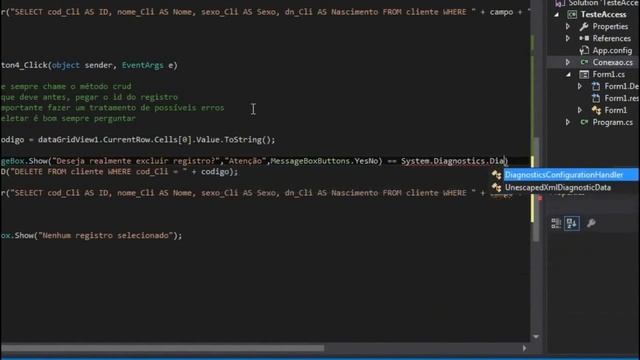Select TesteAccess project in Solution Explorer
640x360 pixels.
click(x=603, y=14)
